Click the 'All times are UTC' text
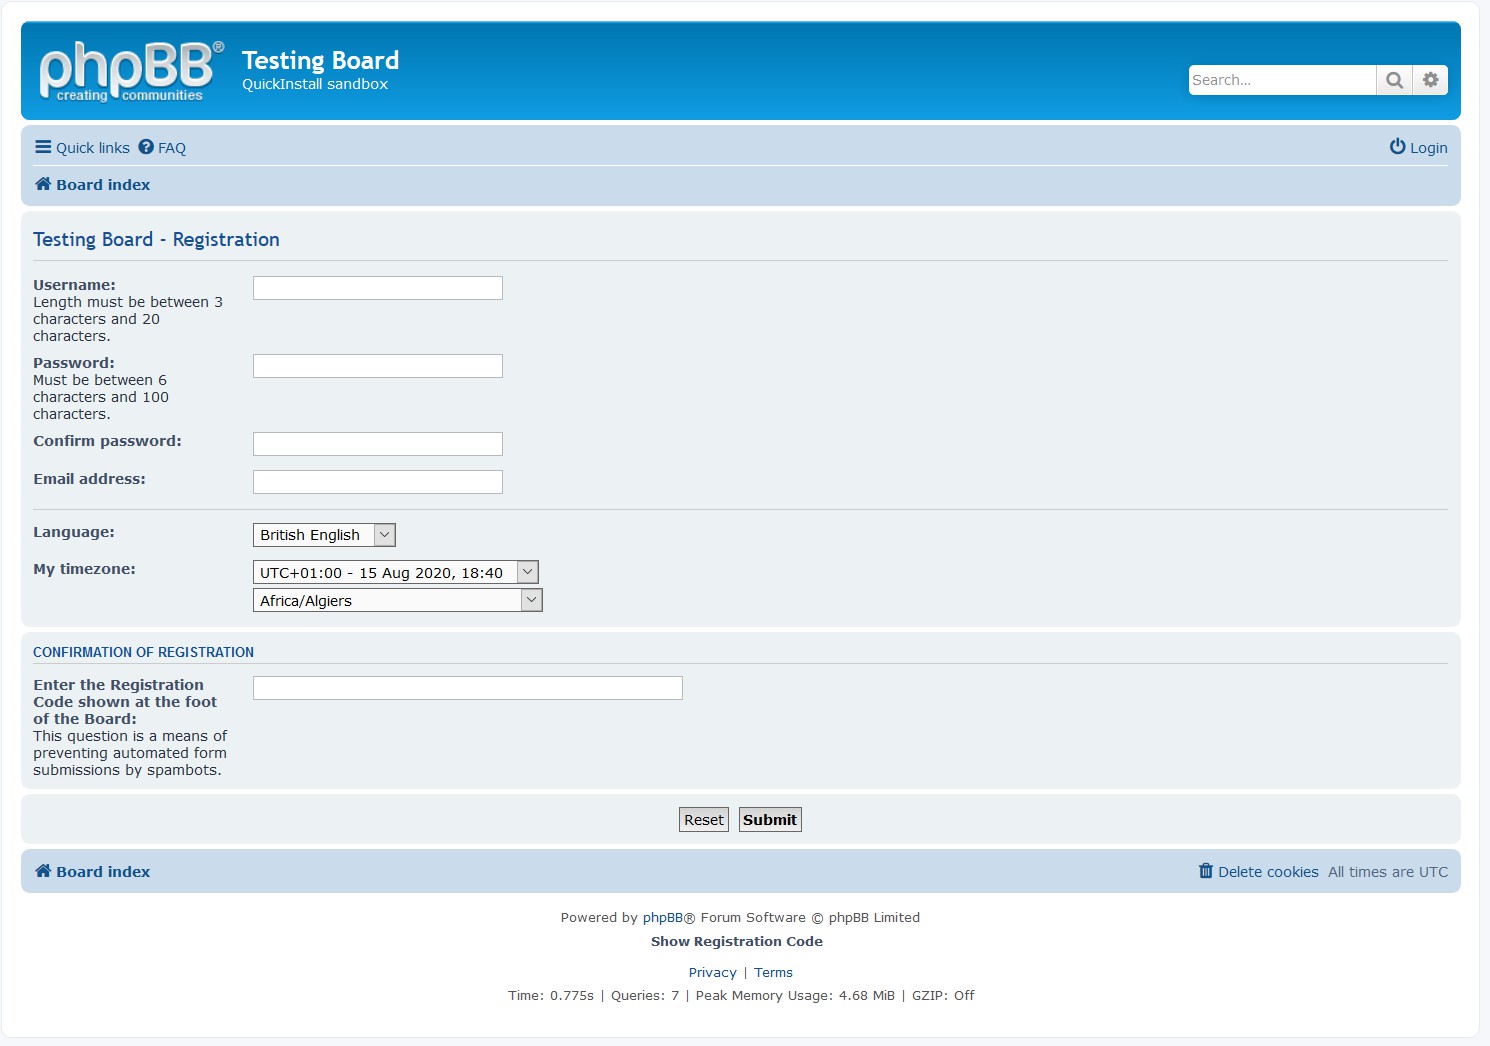Screen dimensions: 1490x1046 (x=1388, y=872)
